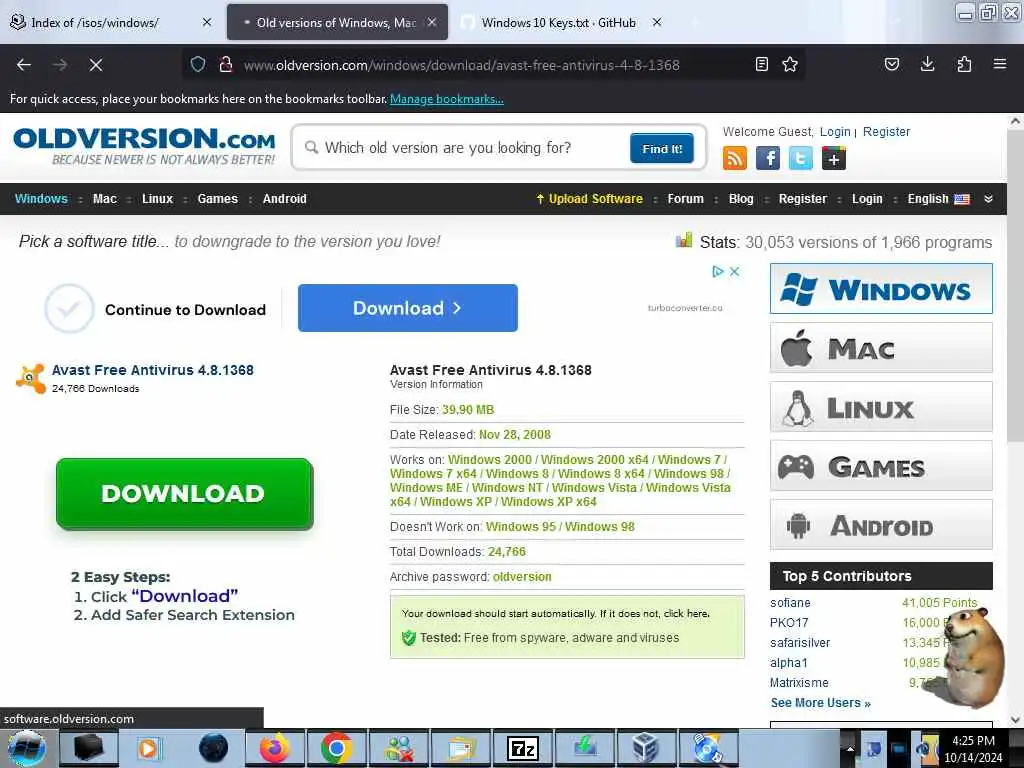Open the Blog menu item

tap(741, 199)
